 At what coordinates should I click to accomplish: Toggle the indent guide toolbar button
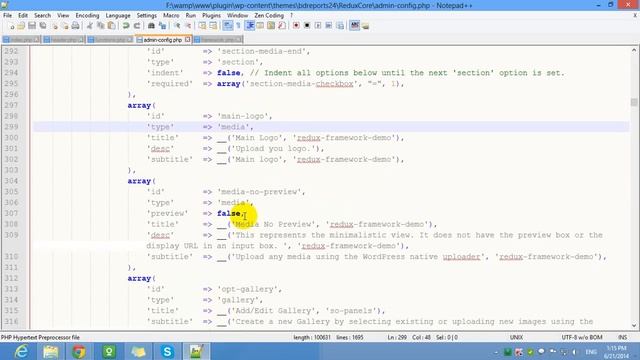tap(250, 26)
